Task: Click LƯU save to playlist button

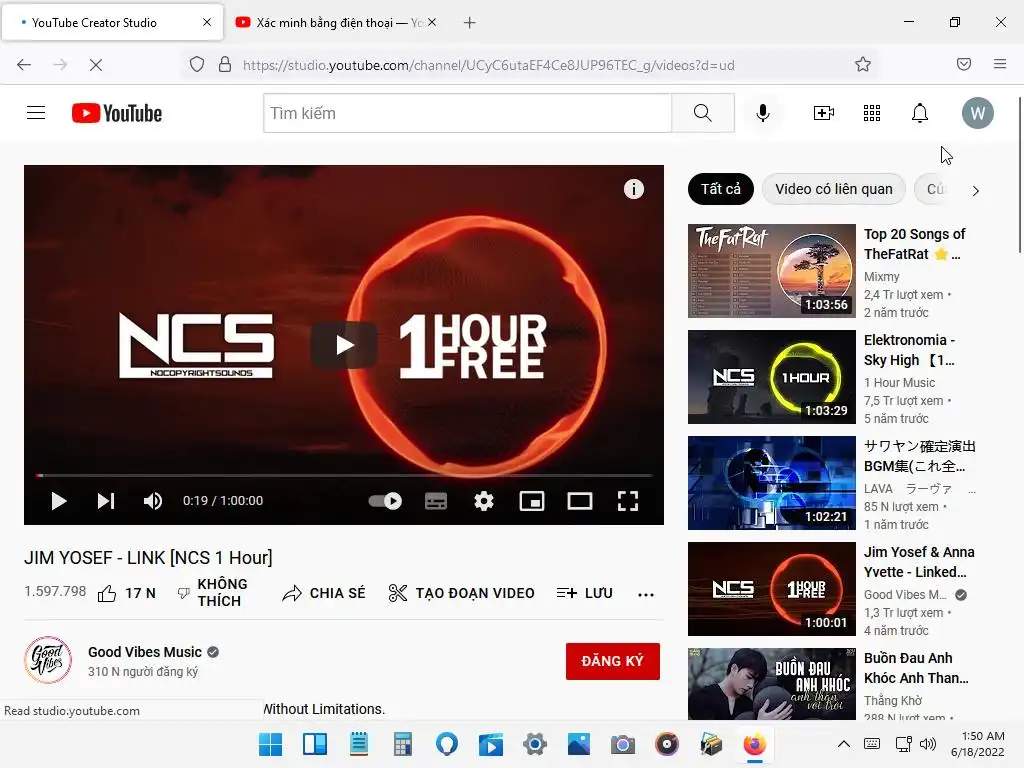Action: [x=584, y=593]
